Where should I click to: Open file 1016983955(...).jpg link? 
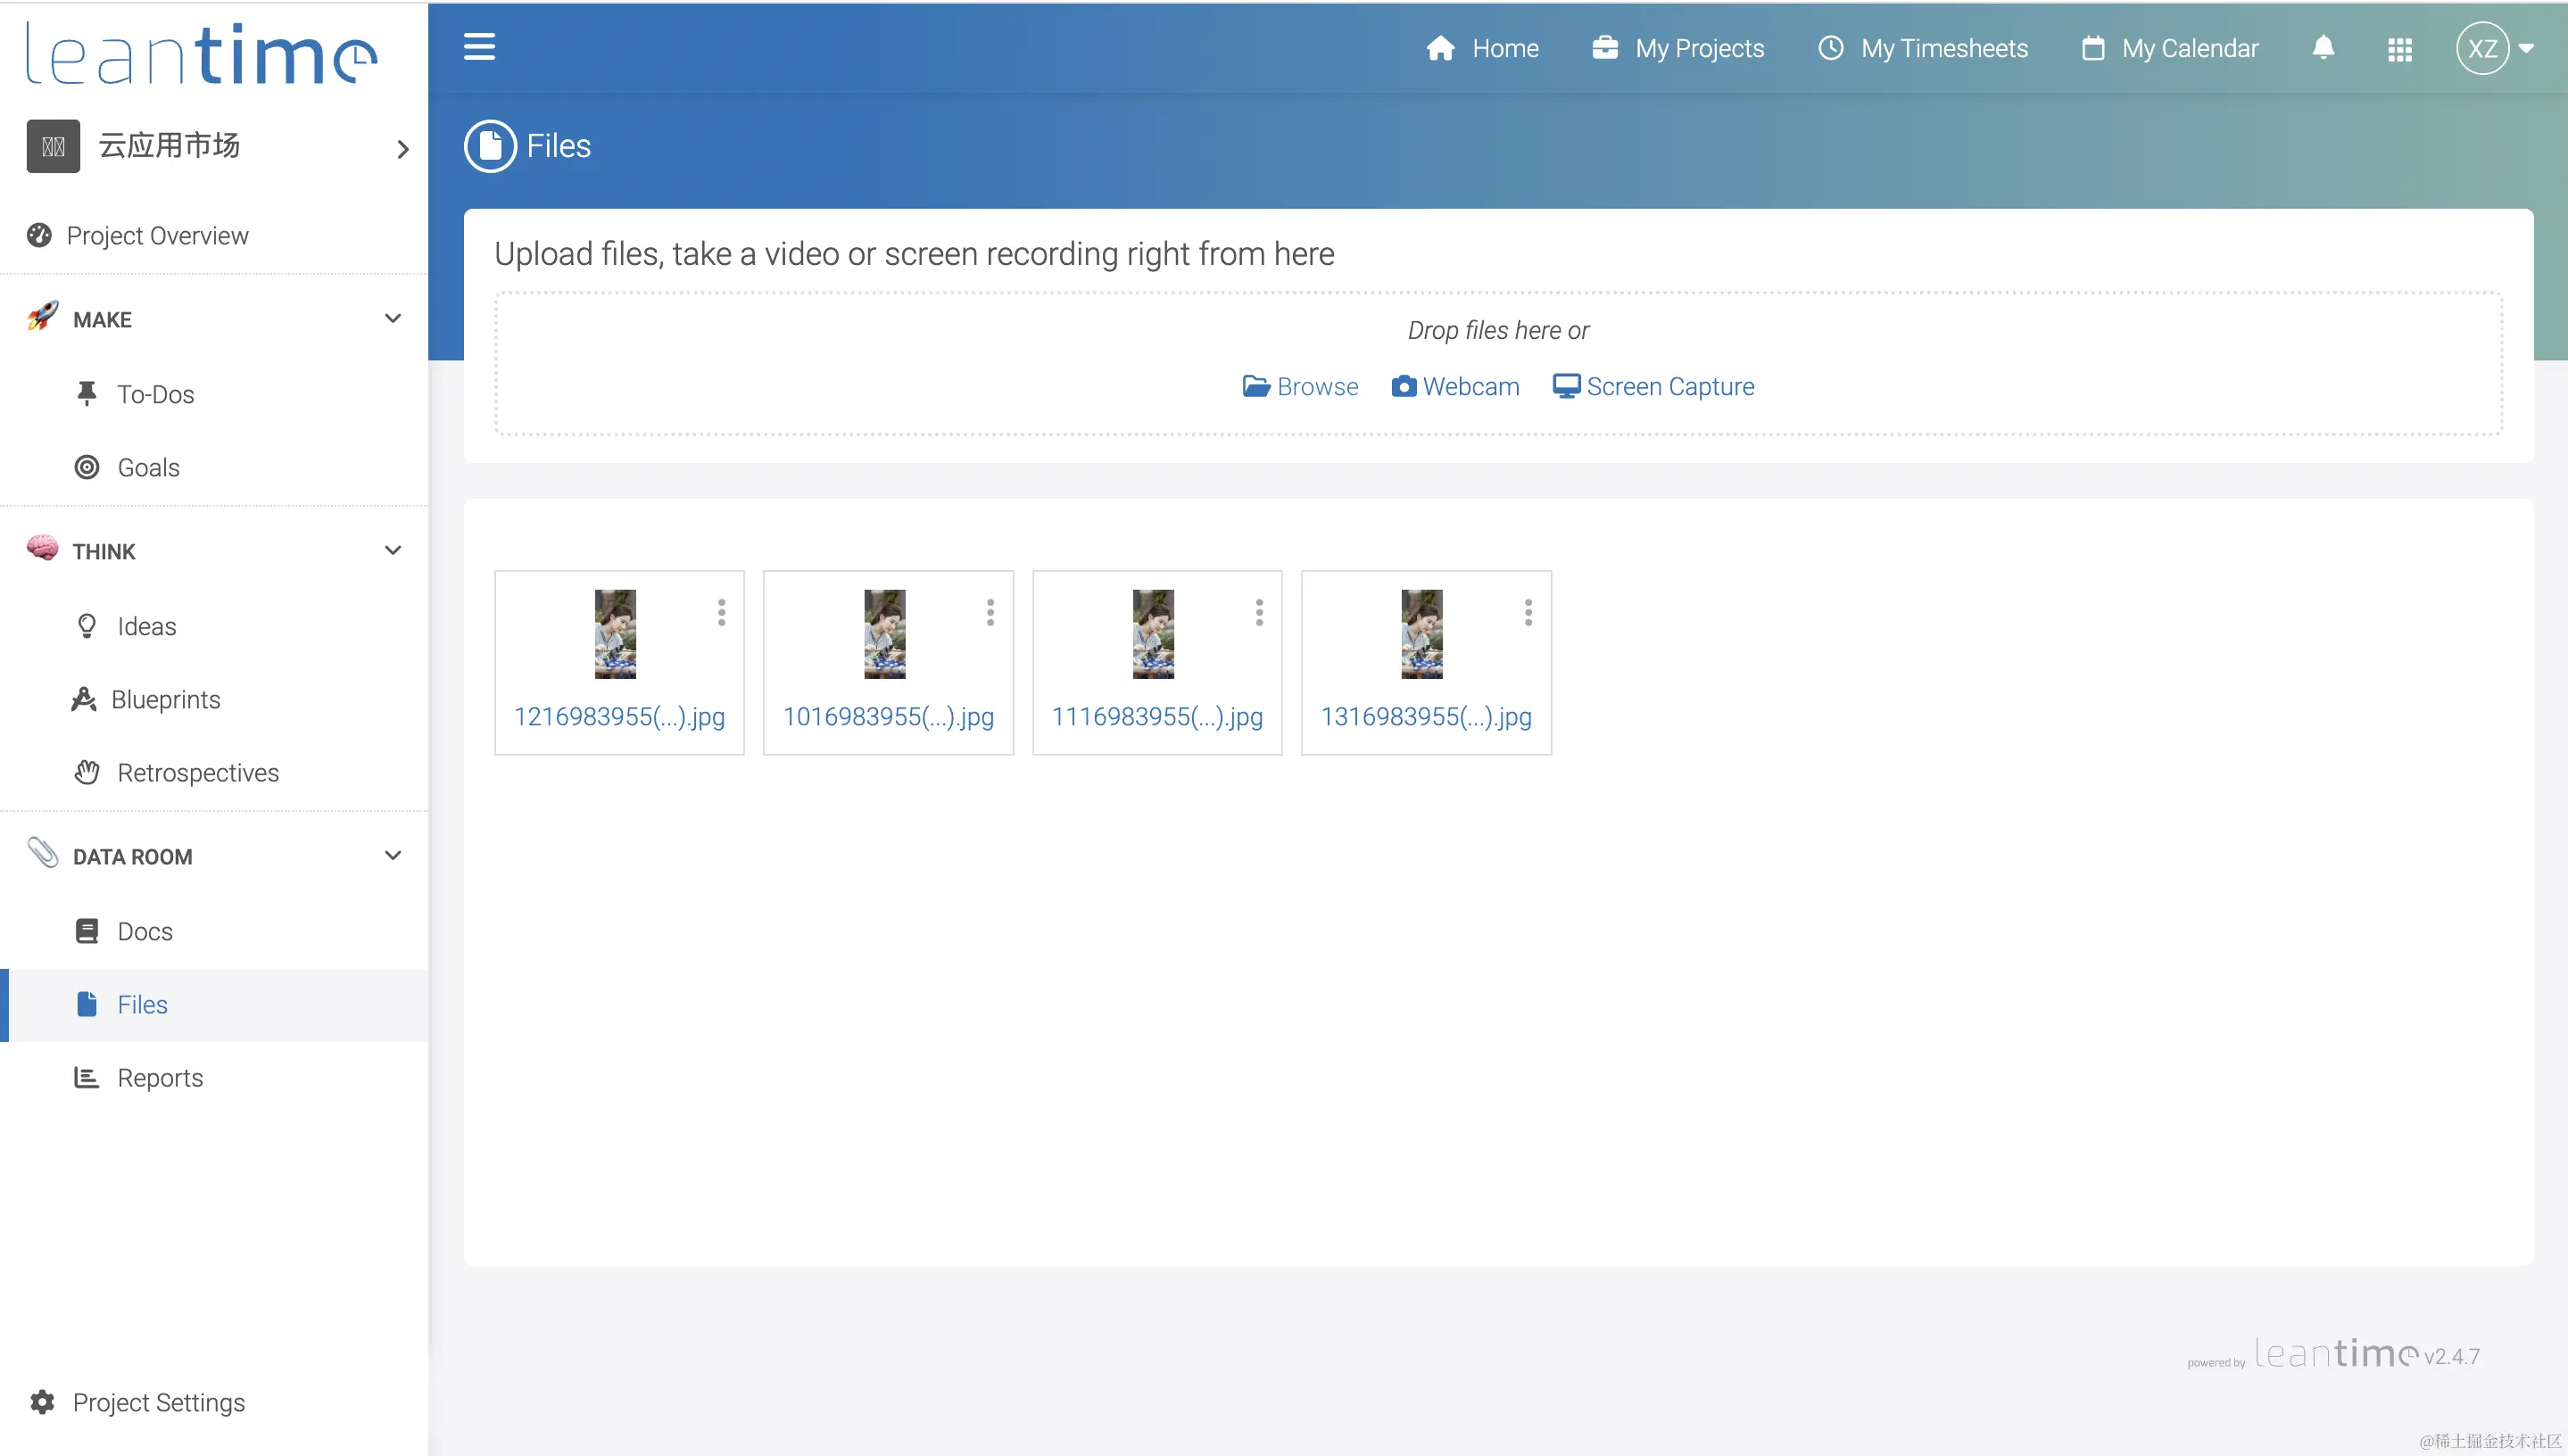click(x=888, y=716)
